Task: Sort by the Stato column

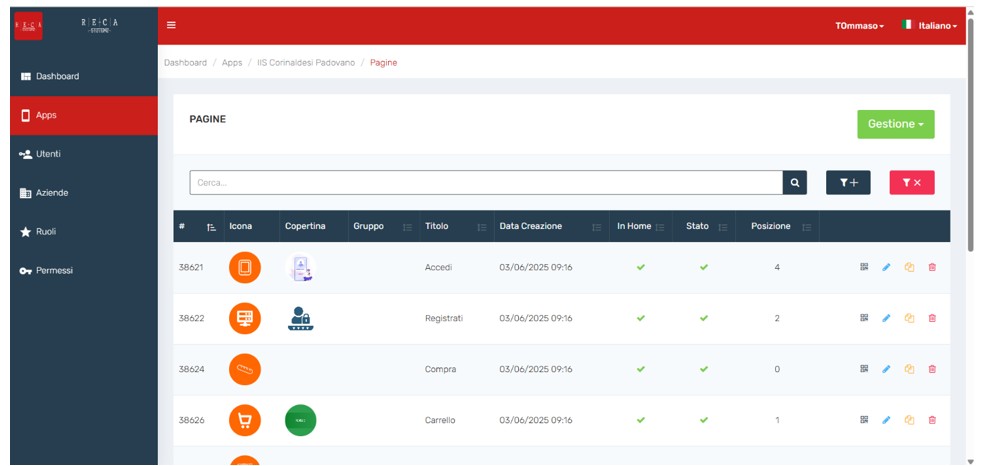Action: pyautogui.click(x=722, y=227)
